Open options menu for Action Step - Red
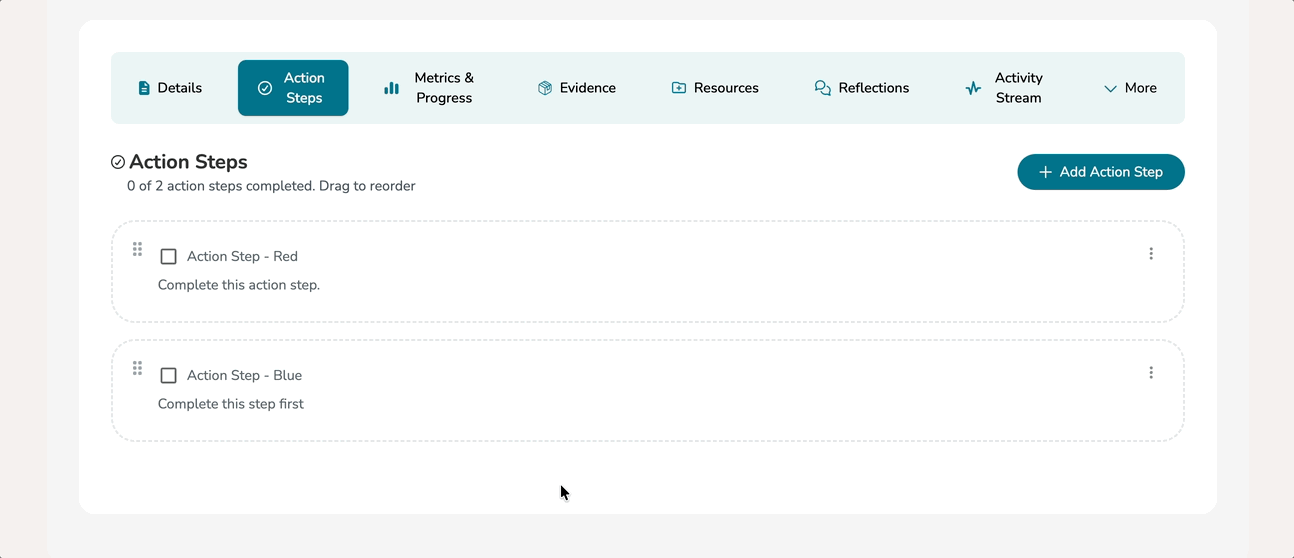Screen dimensions: 1294x558 [1151, 254]
